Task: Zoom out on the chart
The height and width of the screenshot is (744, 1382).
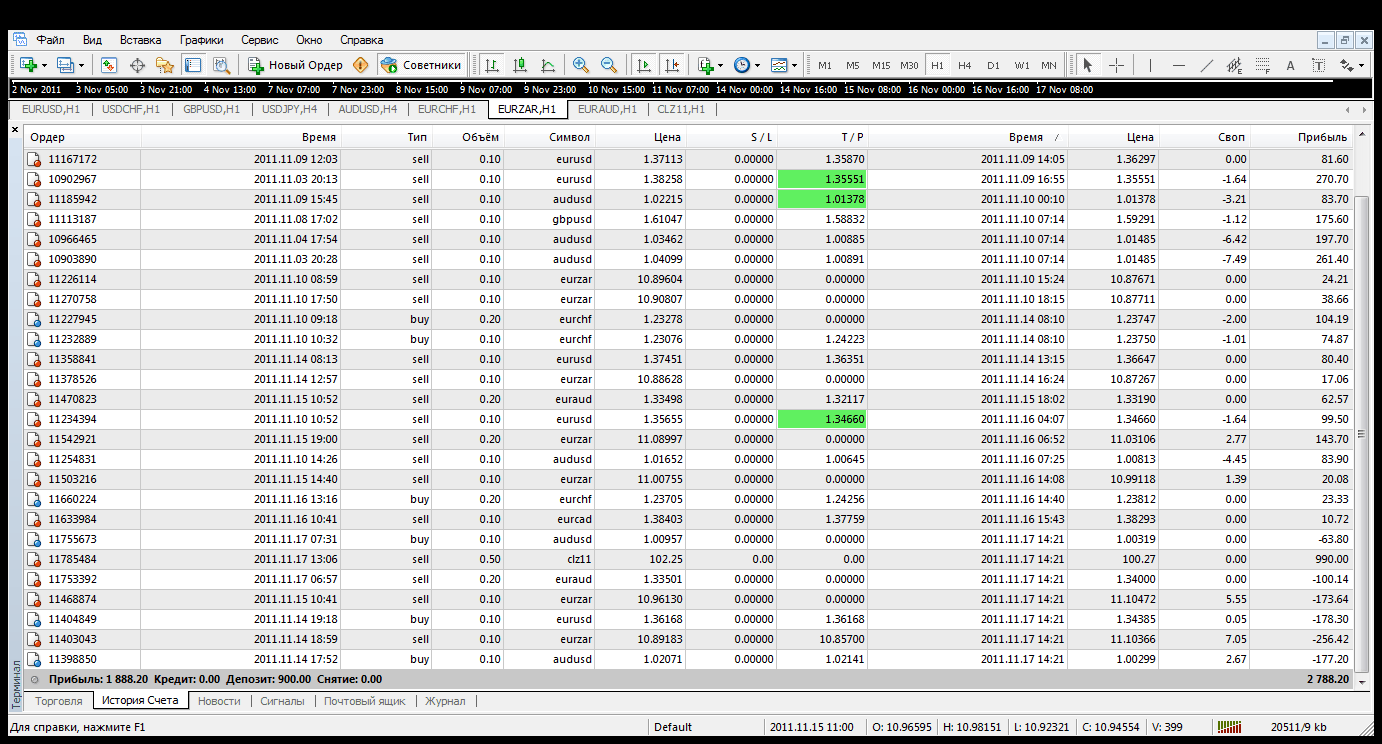Action: [x=608, y=65]
